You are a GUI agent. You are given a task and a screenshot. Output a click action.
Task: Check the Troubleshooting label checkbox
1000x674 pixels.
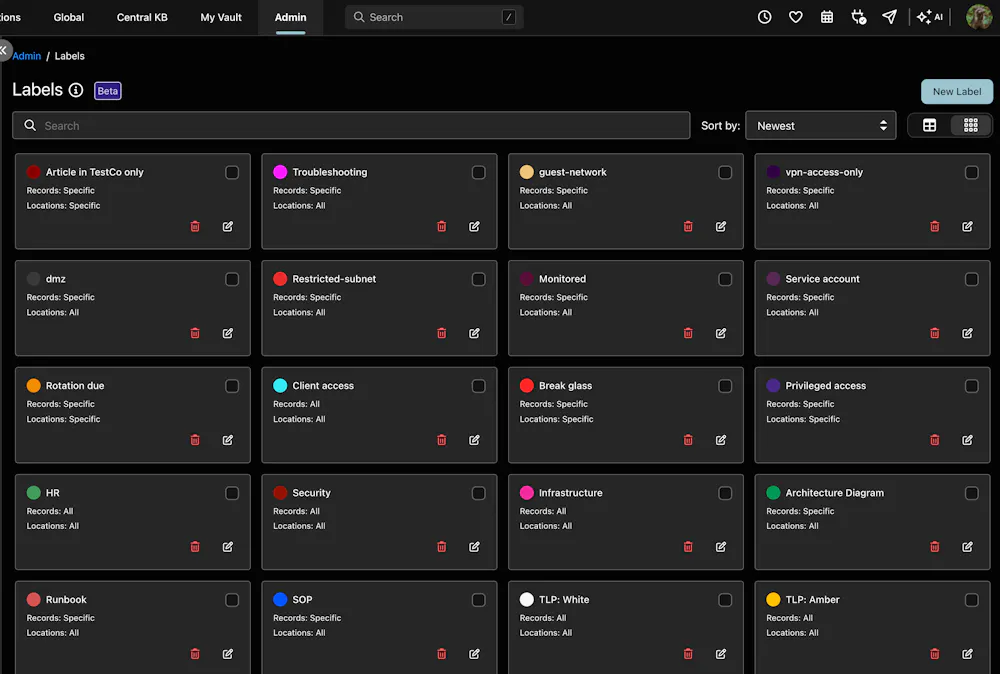(478, 172)
